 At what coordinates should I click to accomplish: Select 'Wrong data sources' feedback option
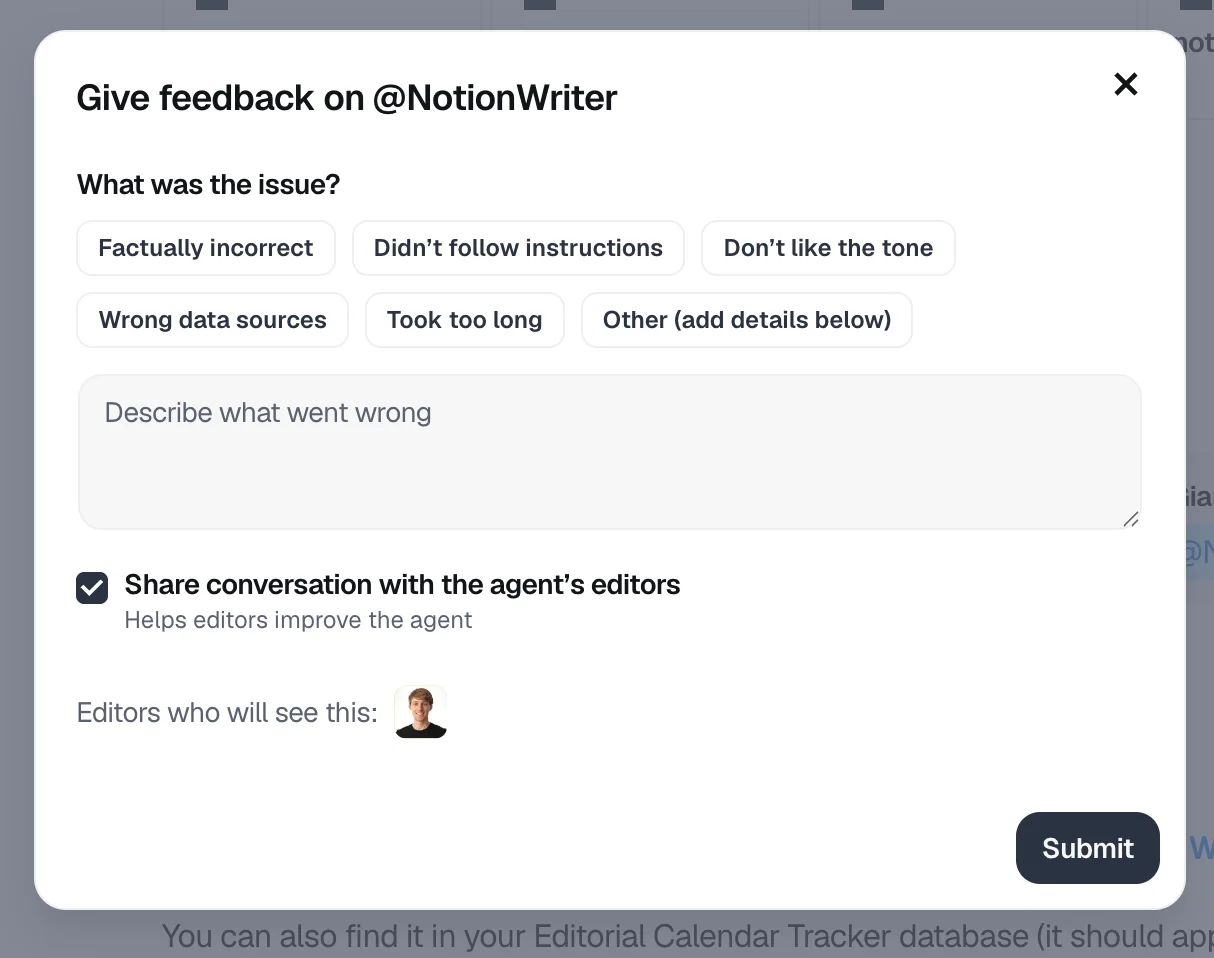point(212,319)
